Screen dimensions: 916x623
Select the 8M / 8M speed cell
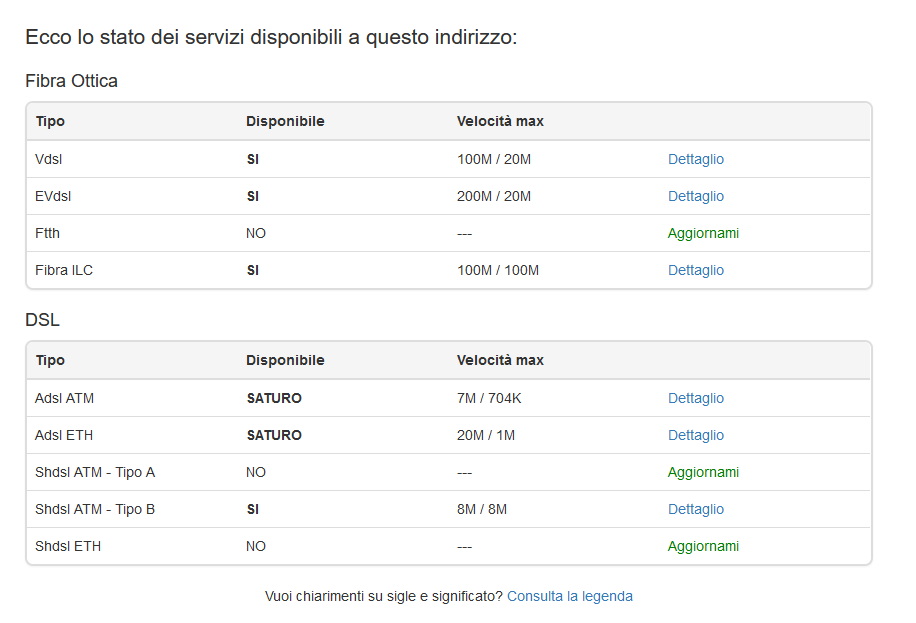(482, 509)
